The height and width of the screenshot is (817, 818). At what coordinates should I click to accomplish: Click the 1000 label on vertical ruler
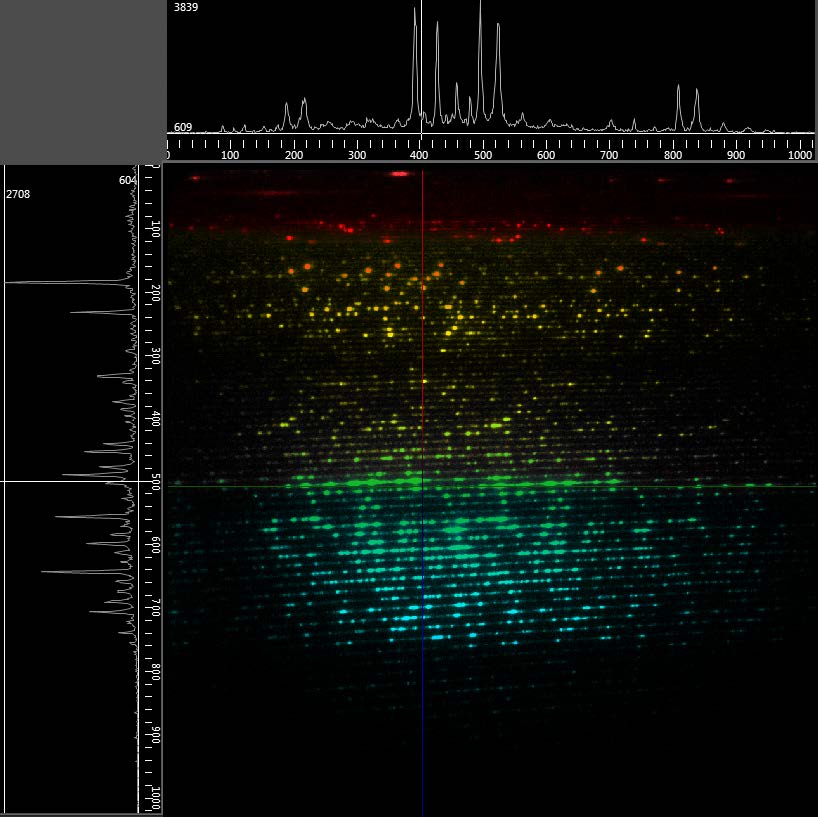[x=155, y=797]
